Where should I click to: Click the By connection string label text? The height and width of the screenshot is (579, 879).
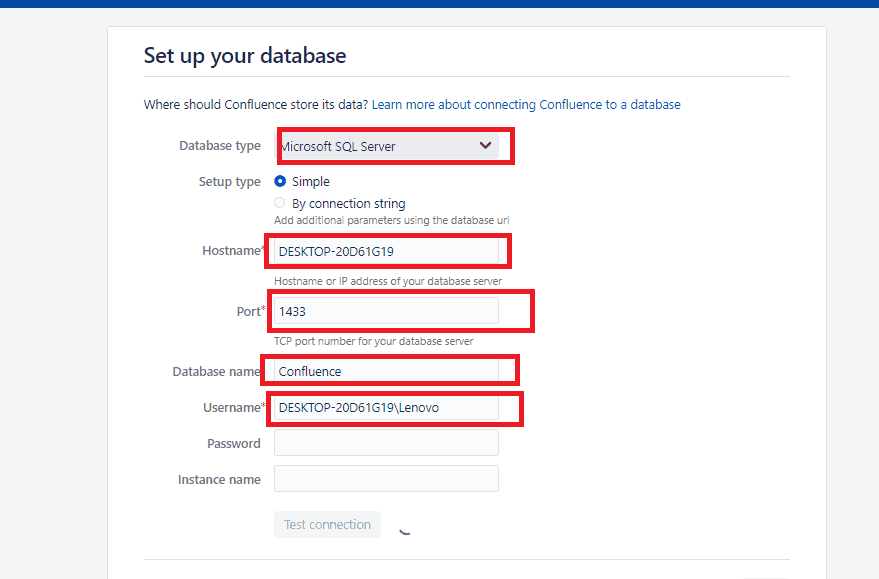(348, 203)
